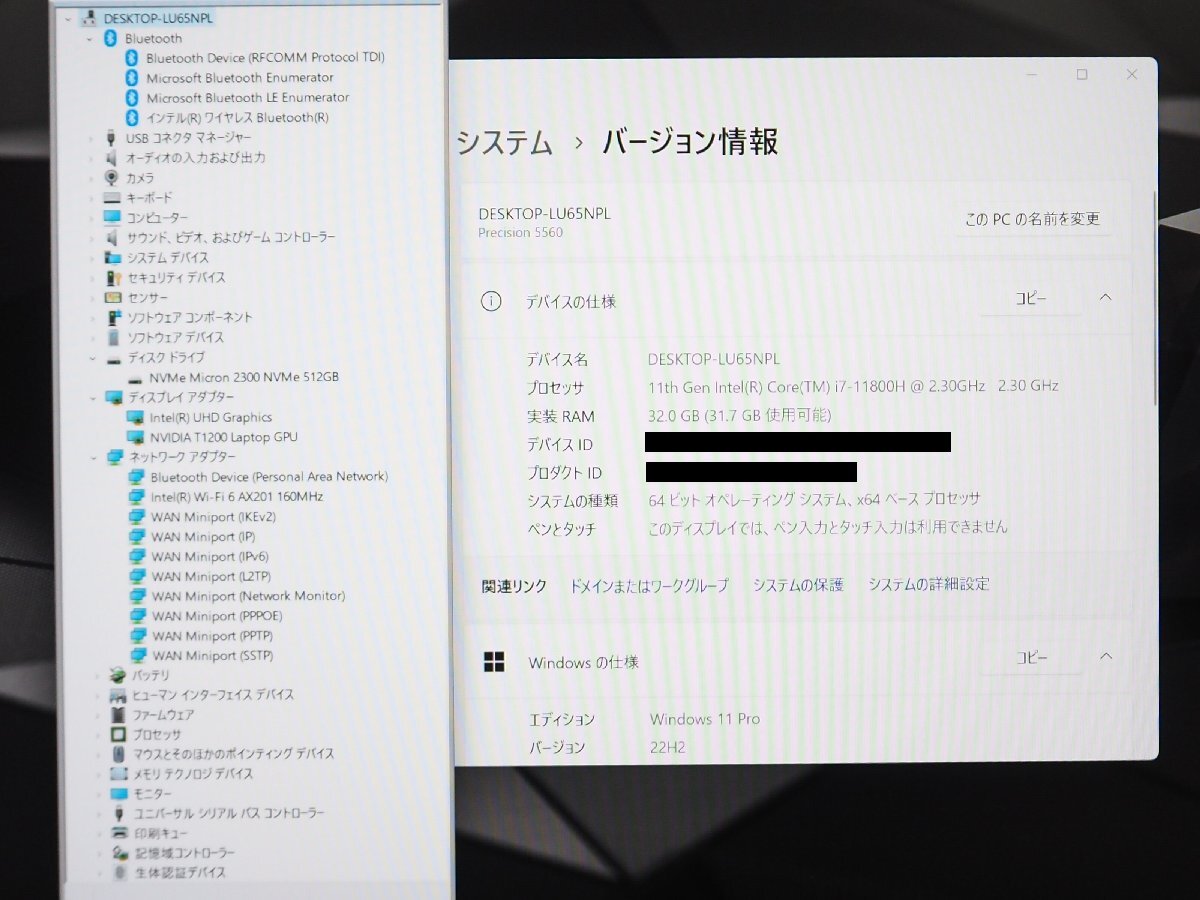Click the コンピューター category icon
The image size is (1200, 900).
point(112,218)
